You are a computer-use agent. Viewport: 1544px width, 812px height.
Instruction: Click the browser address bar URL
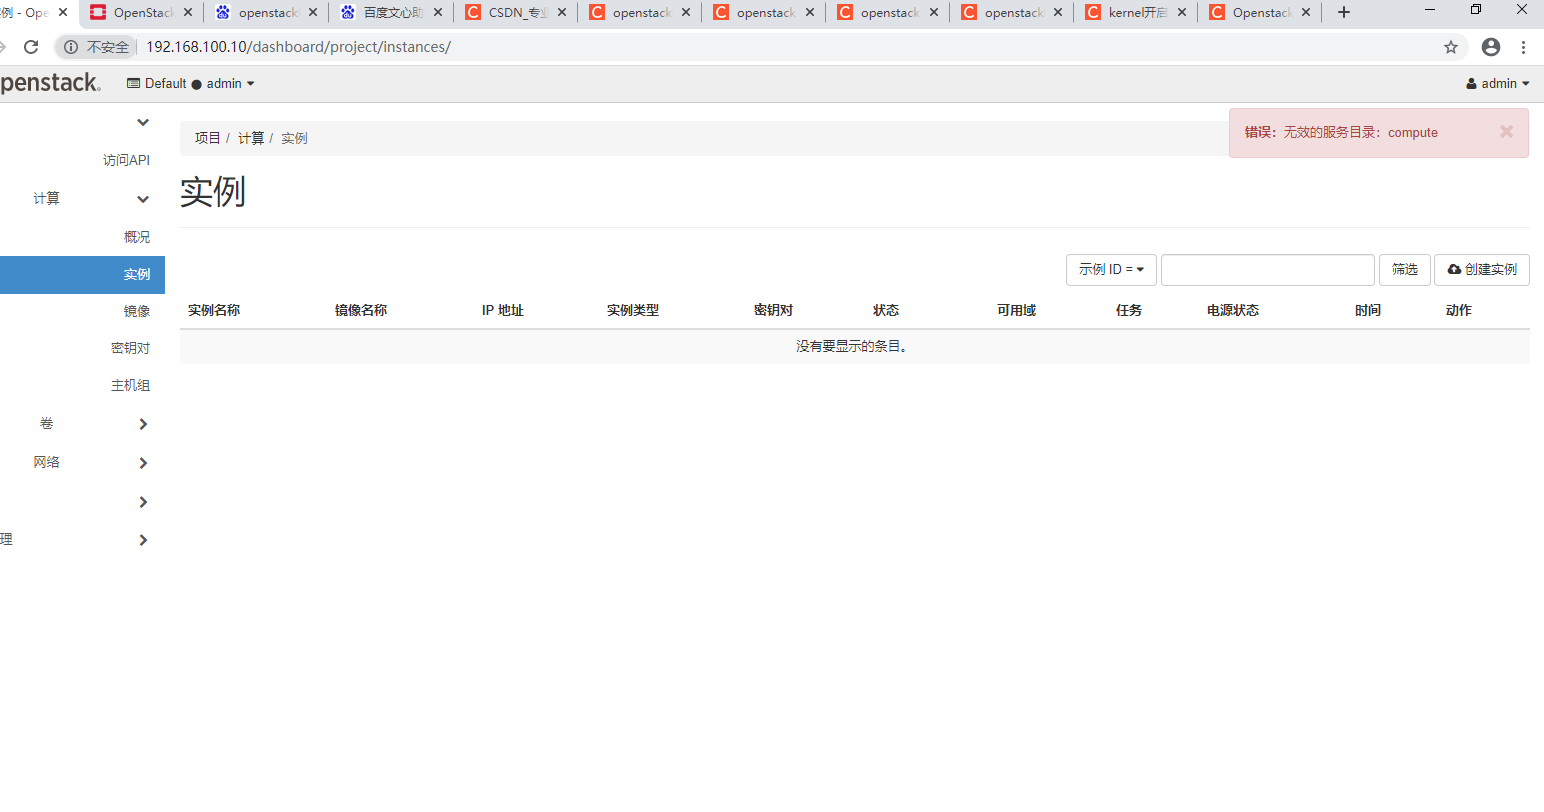click(298, 47)
